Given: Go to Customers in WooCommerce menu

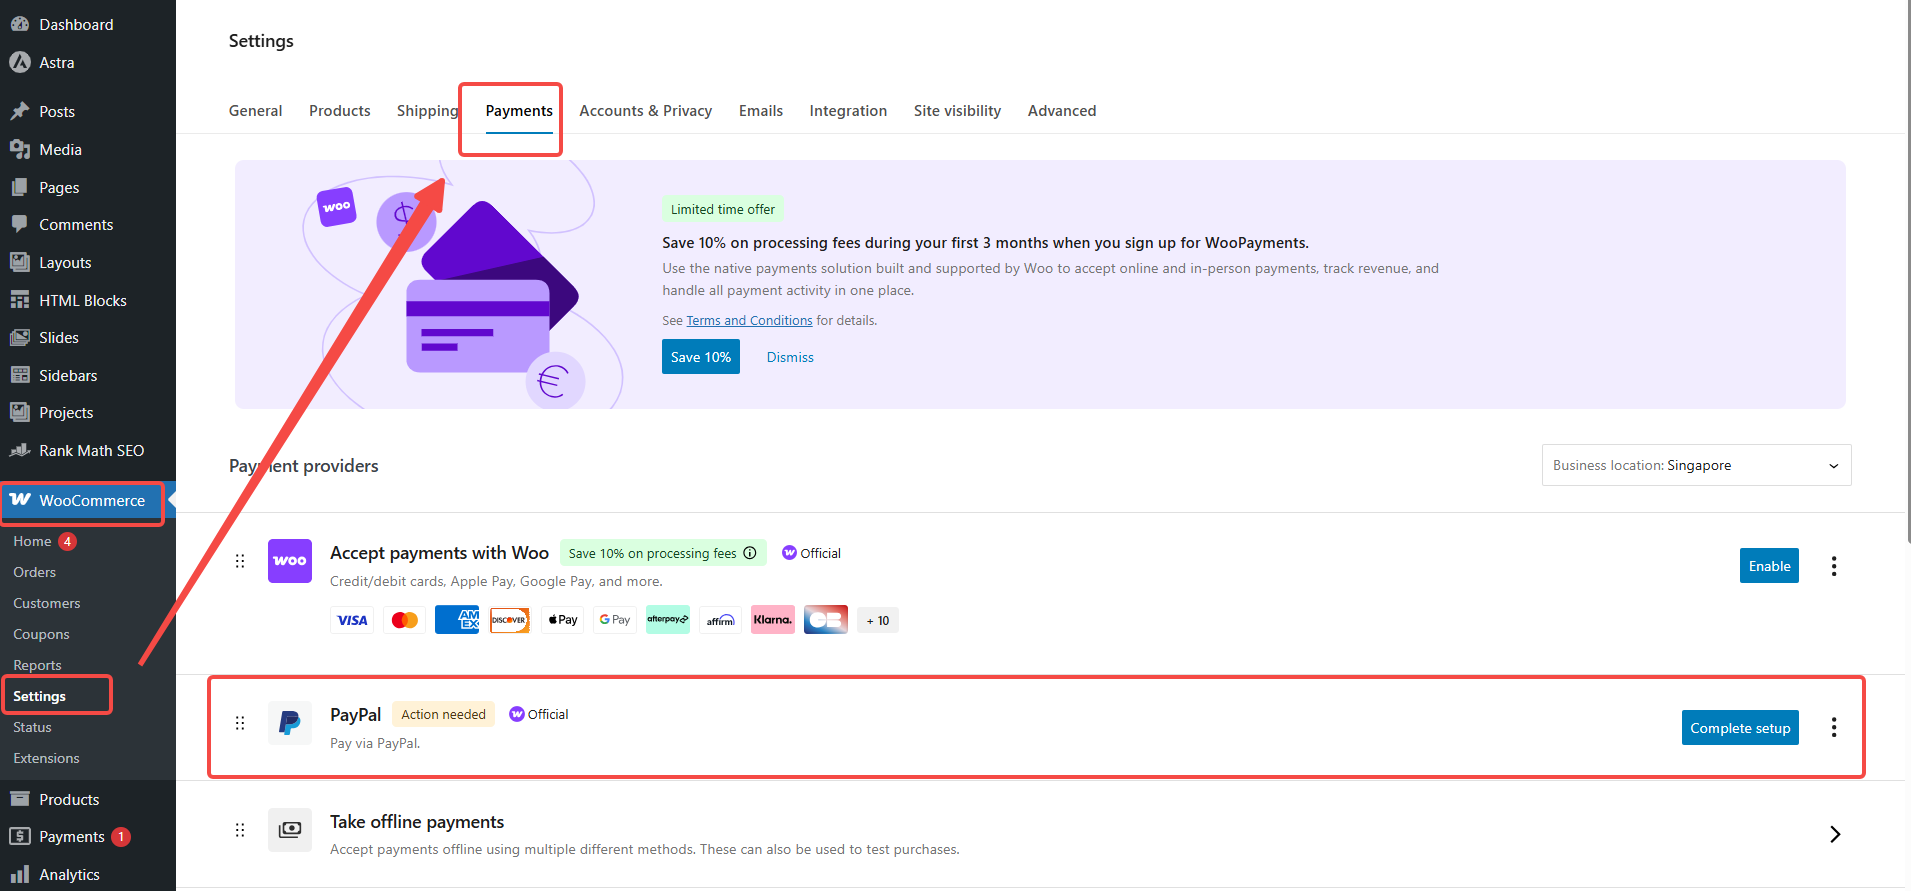Looking at the screenshot, I should coord(47,603).
